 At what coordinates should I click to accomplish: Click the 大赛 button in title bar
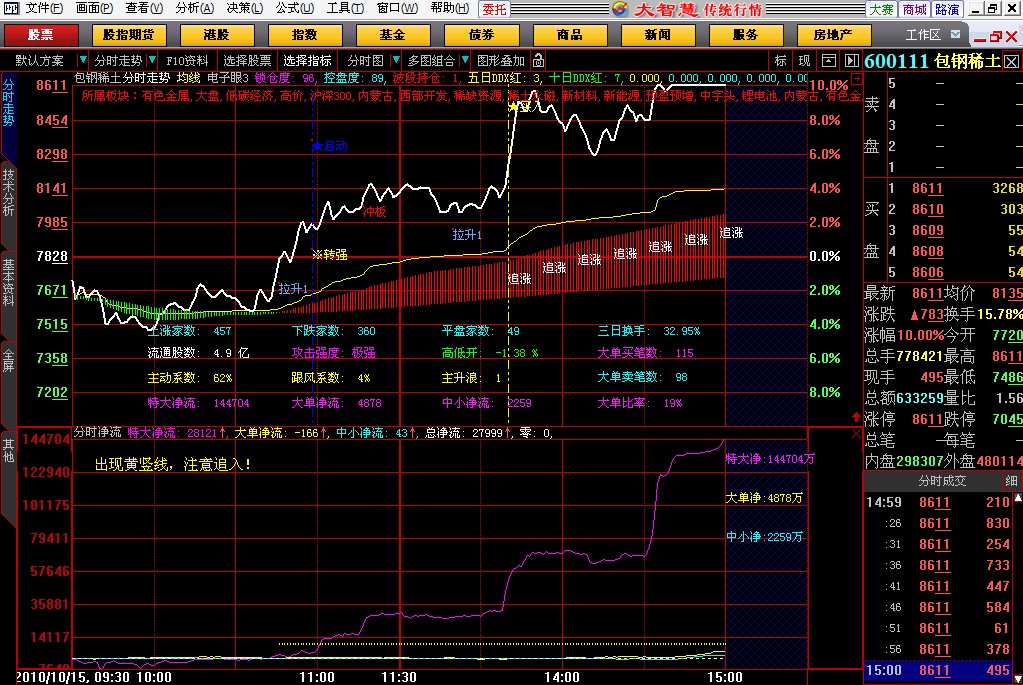(881, 9)
